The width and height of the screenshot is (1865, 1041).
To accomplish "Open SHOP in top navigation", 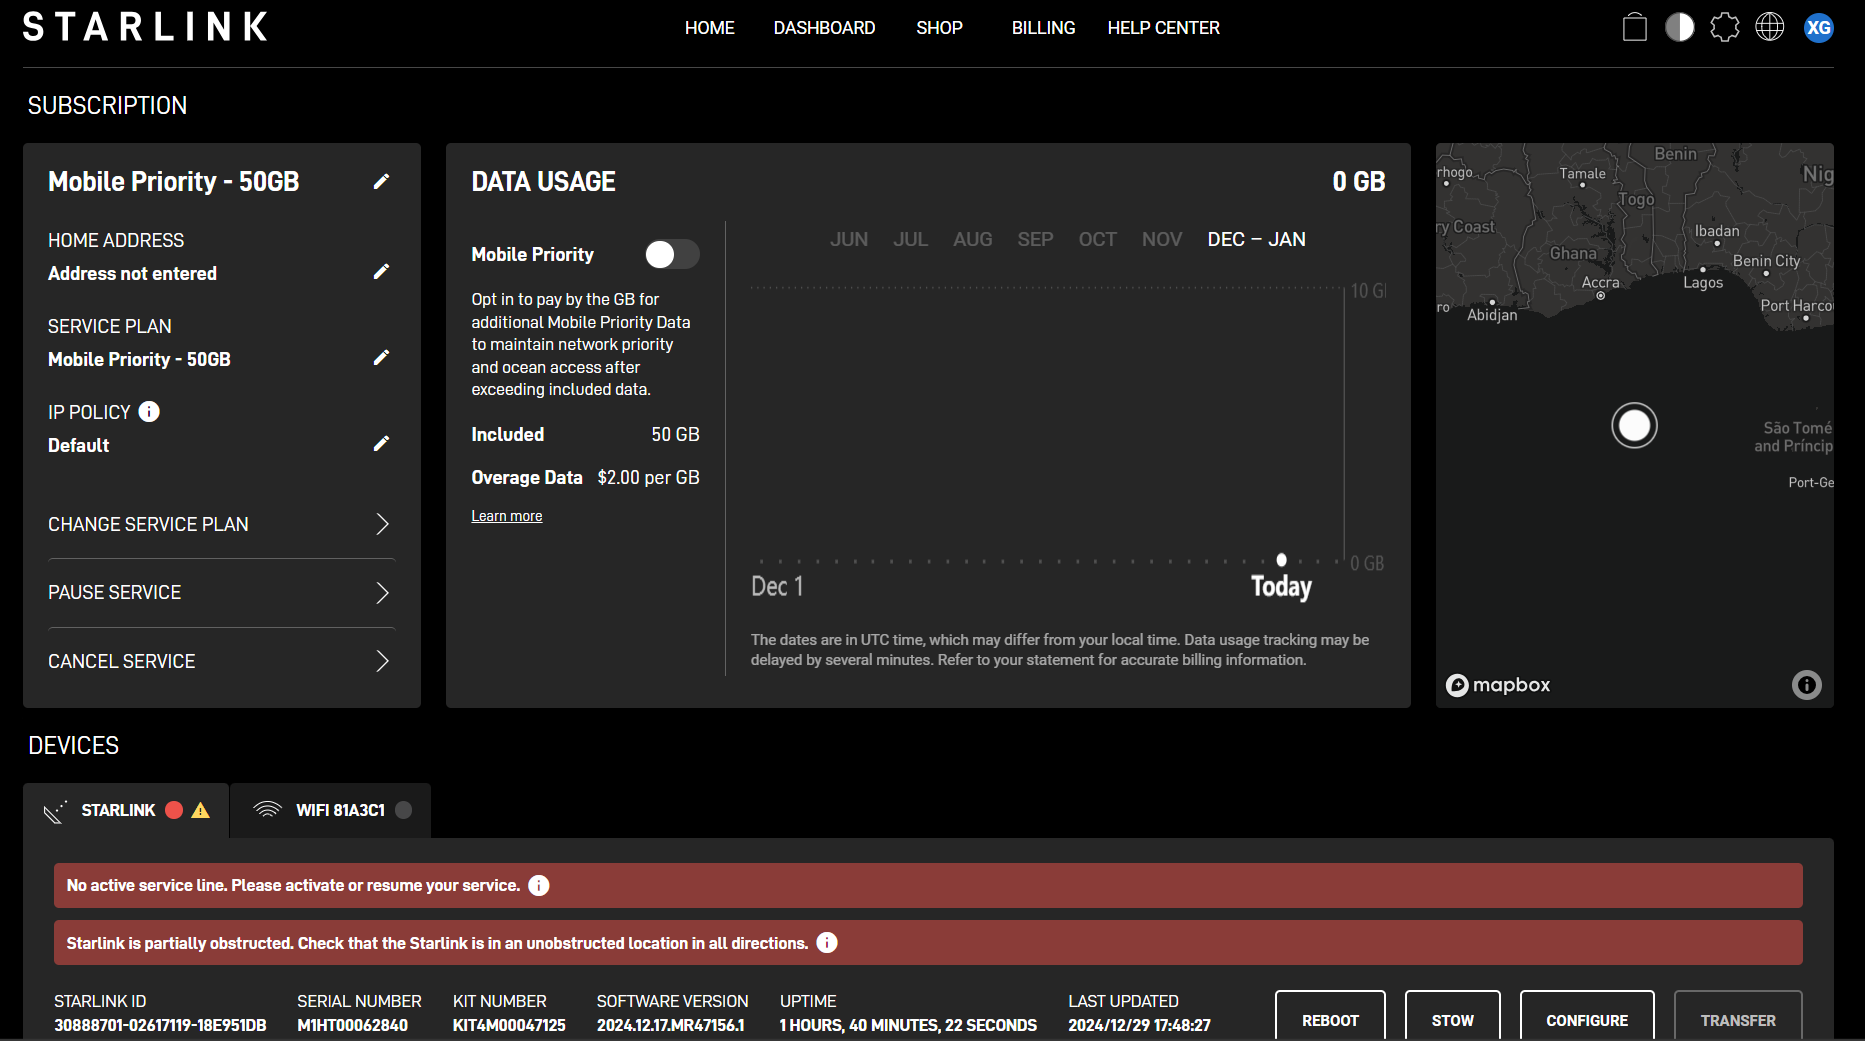I will 939,28.
